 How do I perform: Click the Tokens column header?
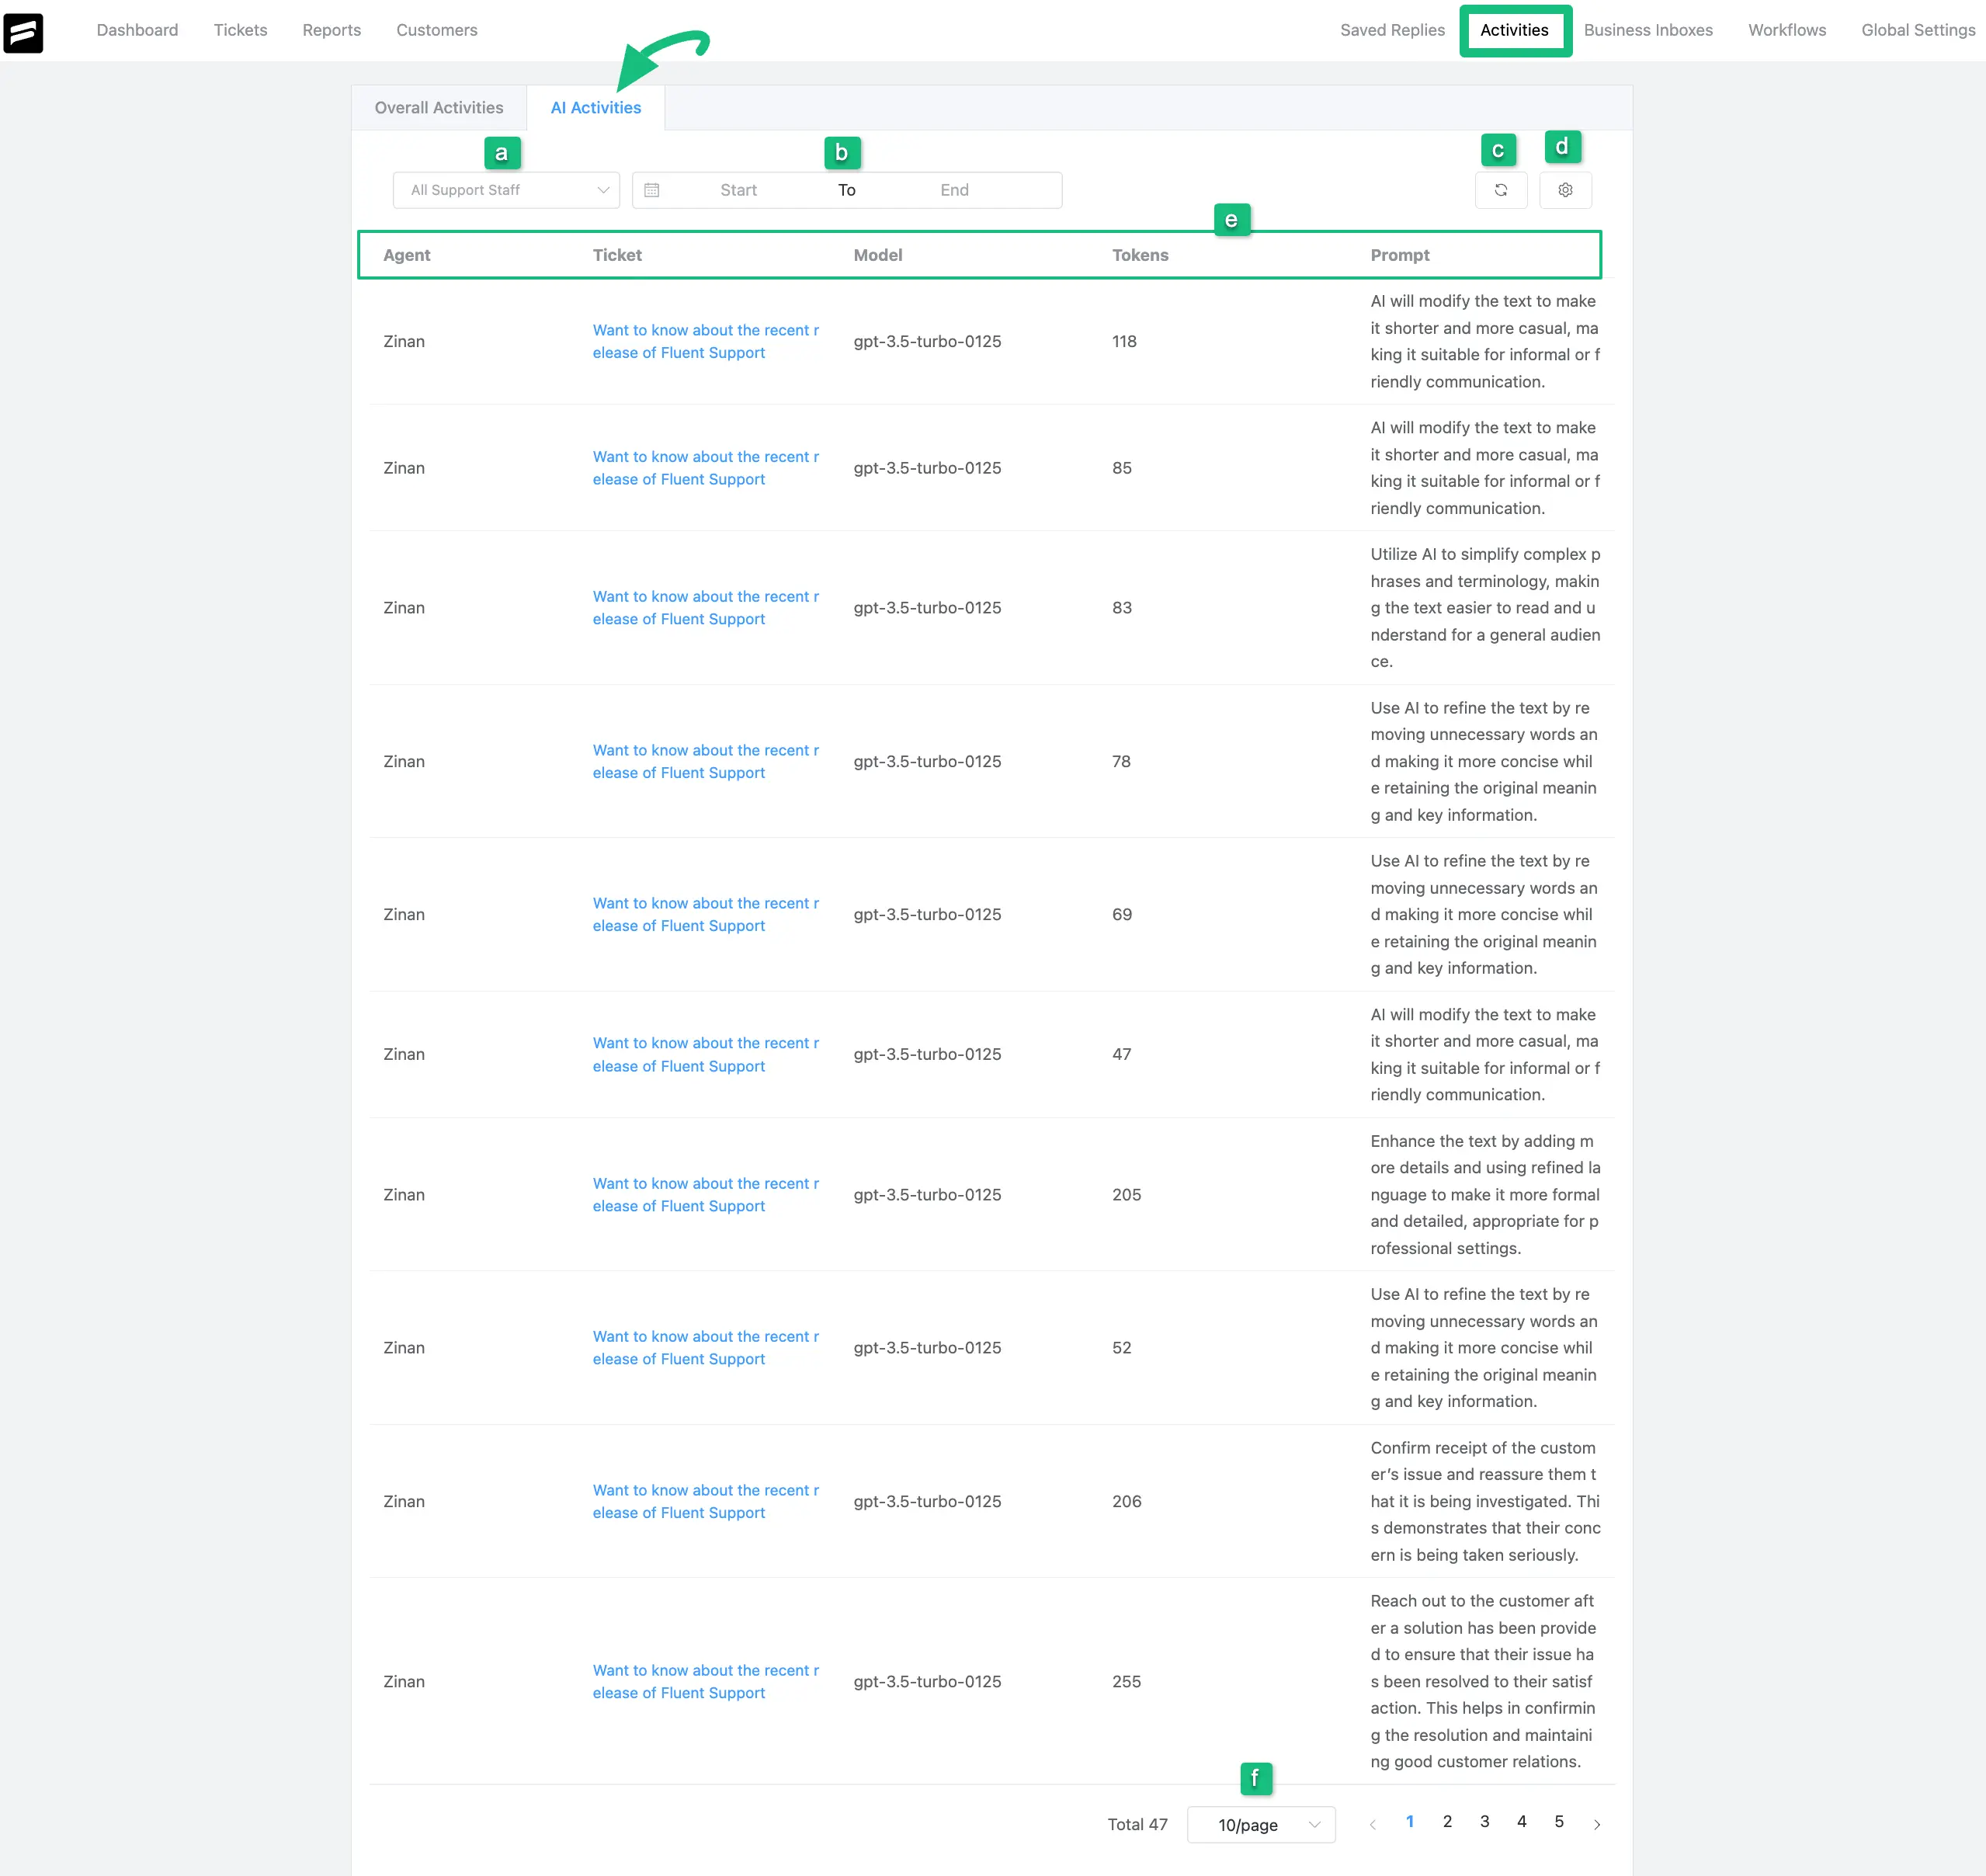(x=1140, y=255)
